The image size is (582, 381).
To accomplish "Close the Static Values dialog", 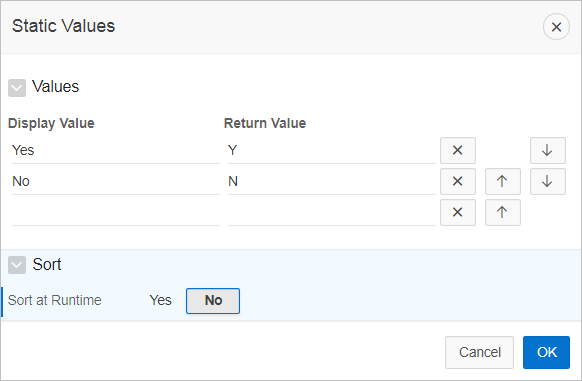I will (x=556, y=27).
